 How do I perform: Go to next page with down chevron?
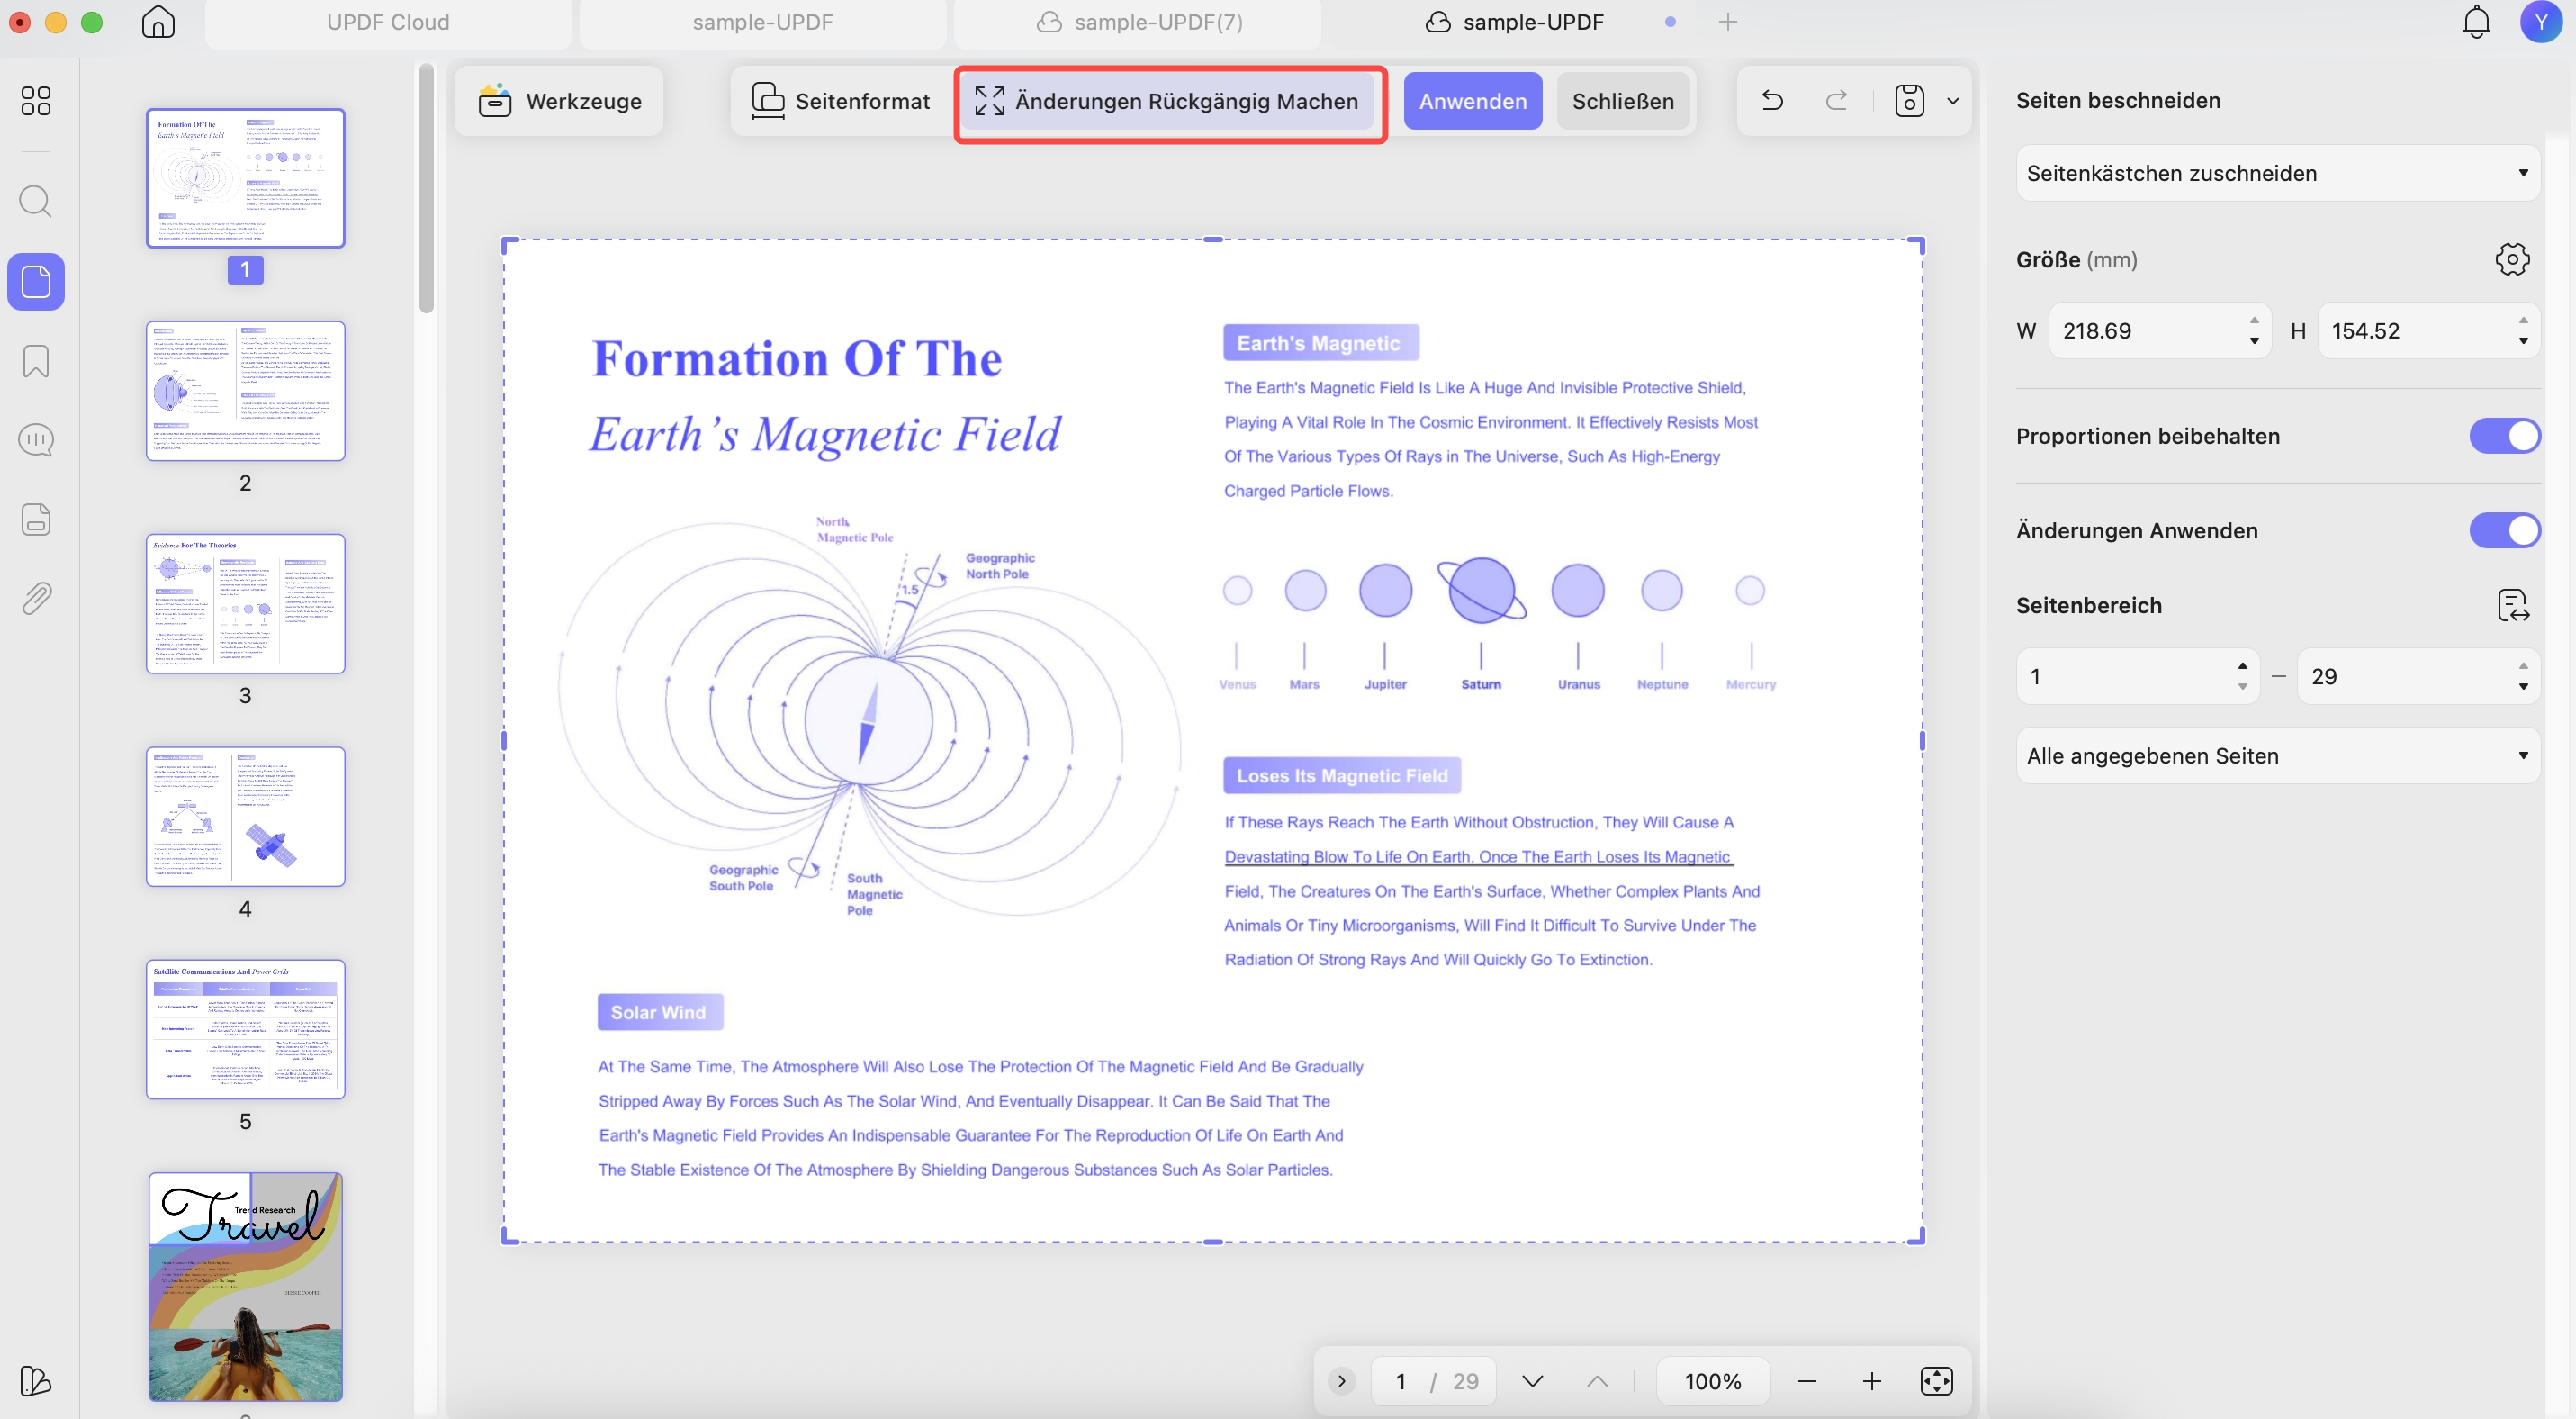click(x=1532, y=1381)
